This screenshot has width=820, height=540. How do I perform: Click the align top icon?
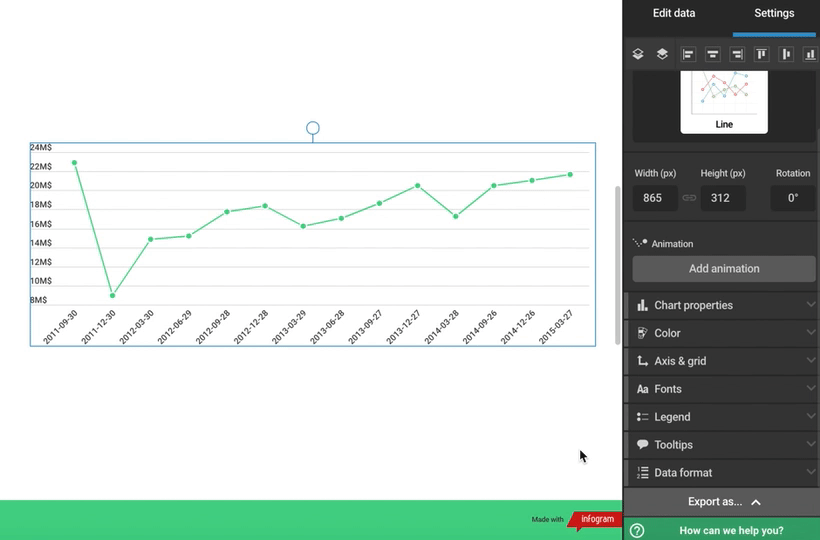coord(761,54)
